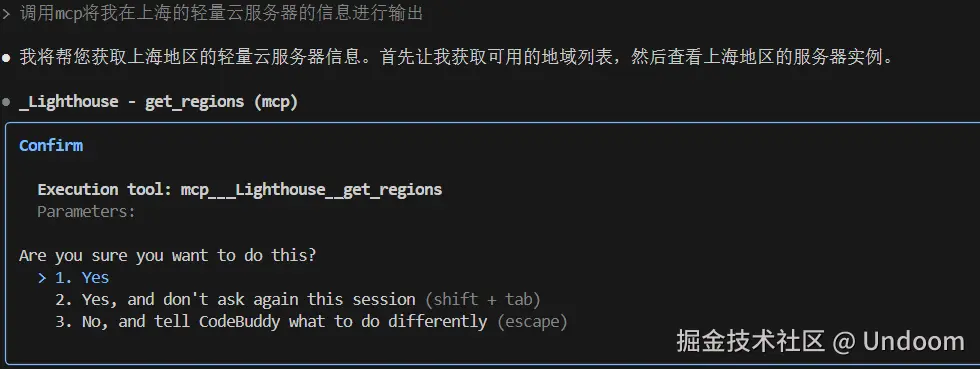The image size is (980, 369).
Task: Click the blue "Confirm" heading
Action: pyautogui.click(x=51, y=146)
